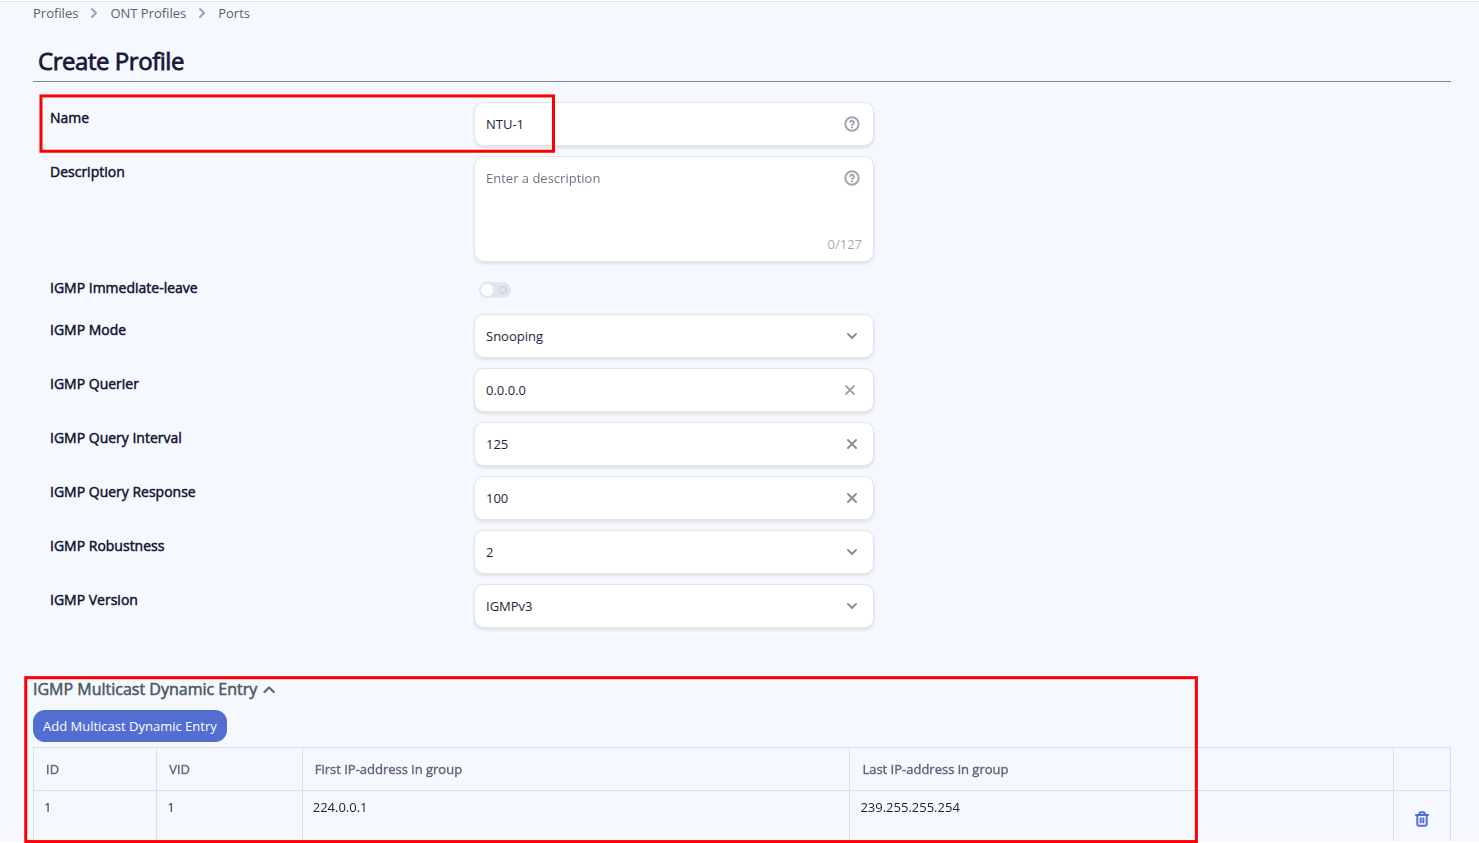Collapse the IGMP Multicast Dynamic Entry section
Image resolution: width=1479 pixels, height=843 pixels.
coord(269,690)
